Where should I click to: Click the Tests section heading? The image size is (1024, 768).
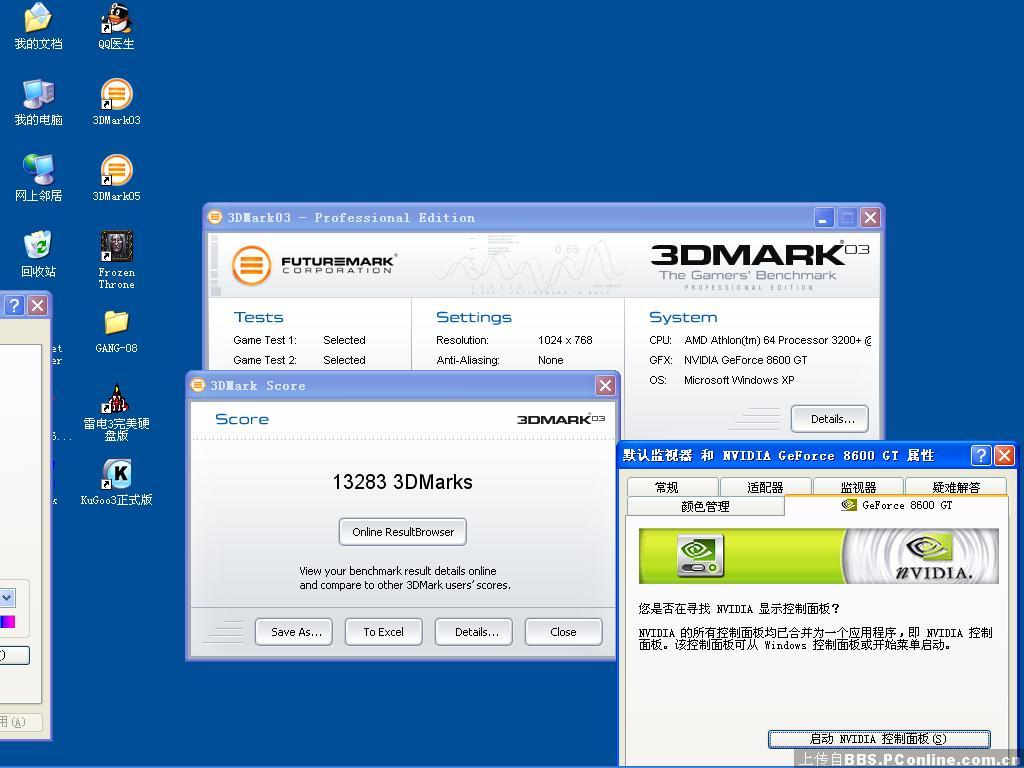tap(259, 317)
